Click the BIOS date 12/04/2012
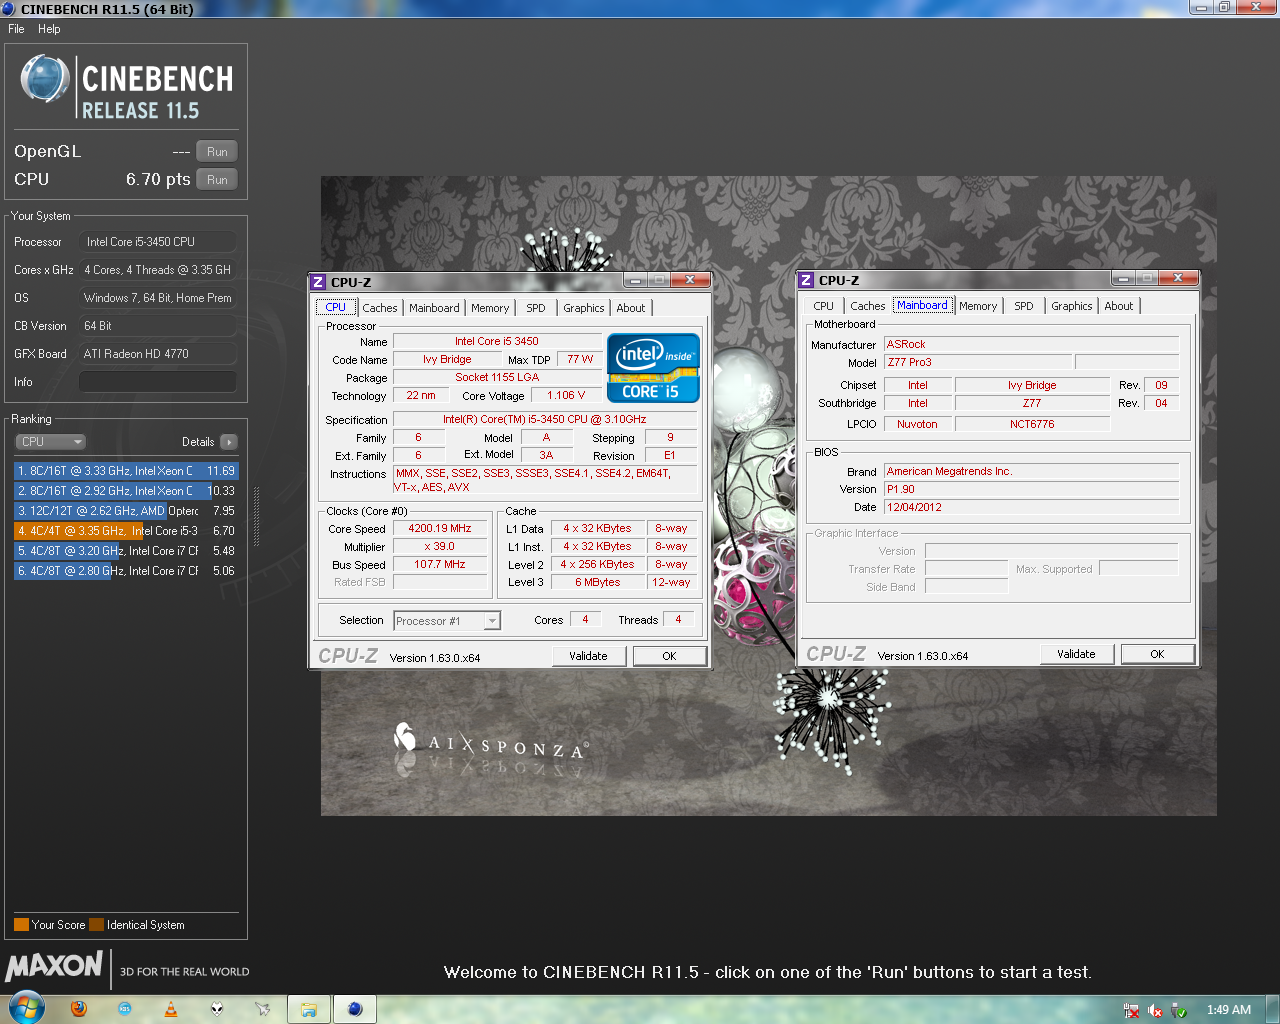The width and height of the screenshot is (1280, 1024). tap(1031, 507)
